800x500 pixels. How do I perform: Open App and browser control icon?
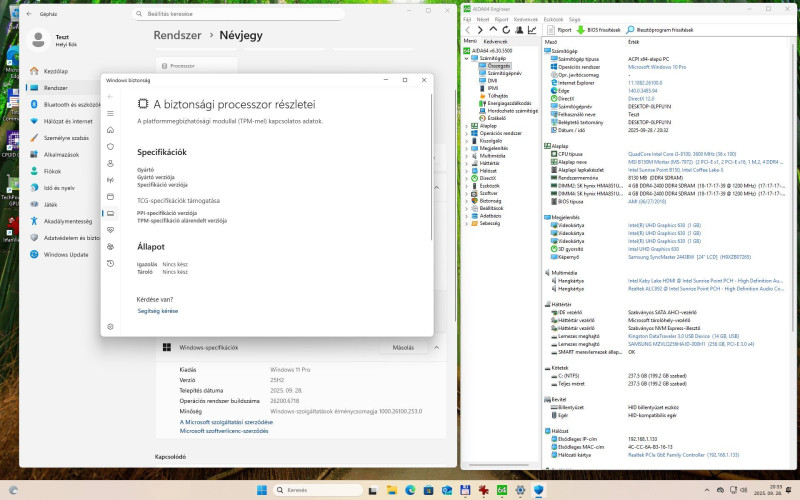click(110, 196)
